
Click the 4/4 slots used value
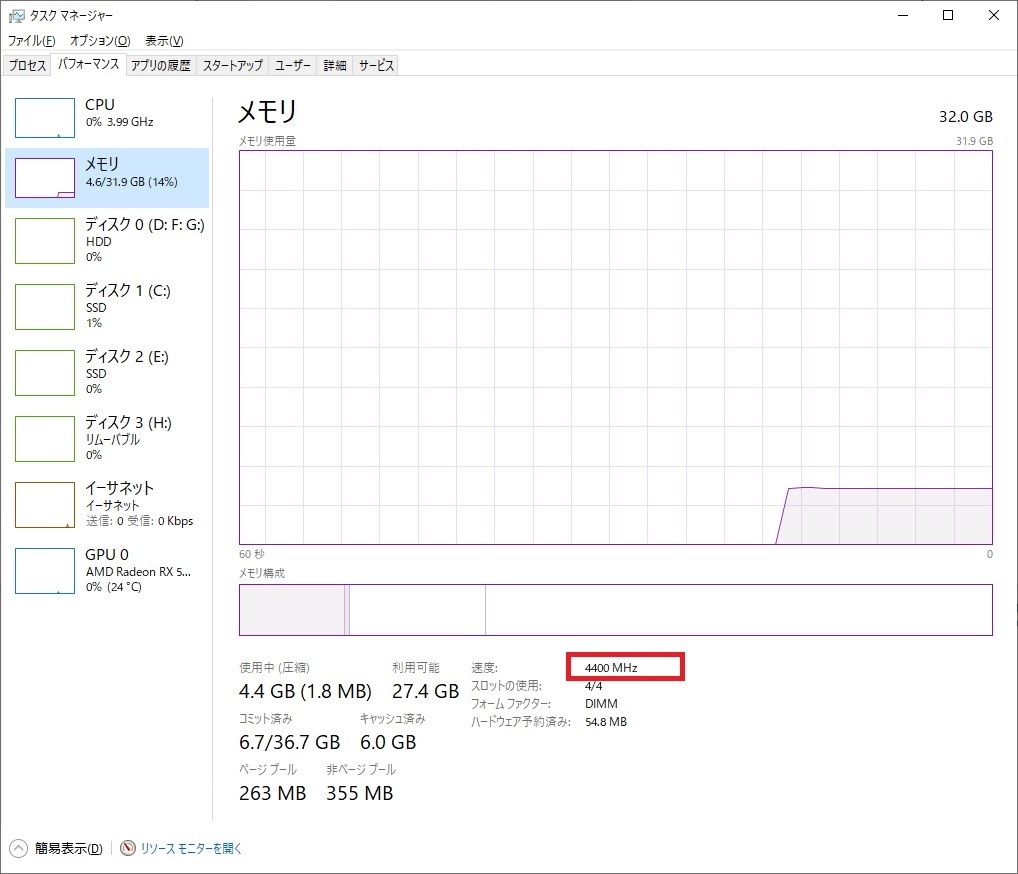593,686
